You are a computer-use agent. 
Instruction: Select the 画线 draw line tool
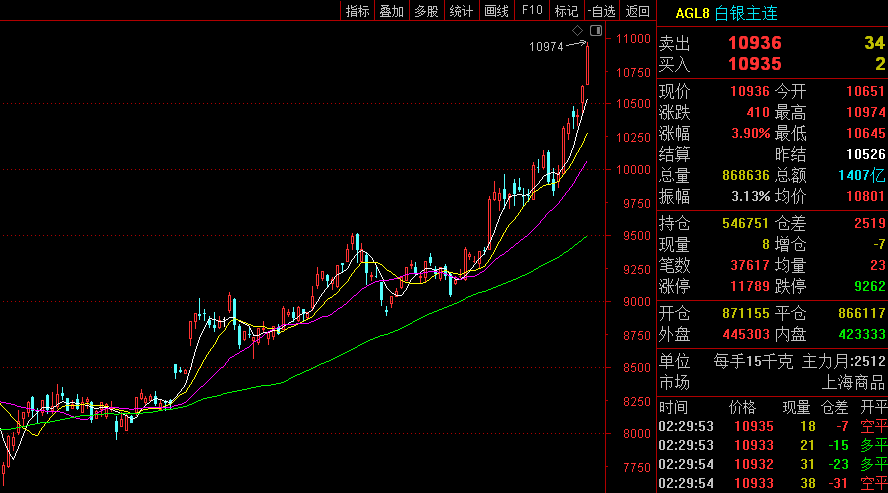click(496, 11)
